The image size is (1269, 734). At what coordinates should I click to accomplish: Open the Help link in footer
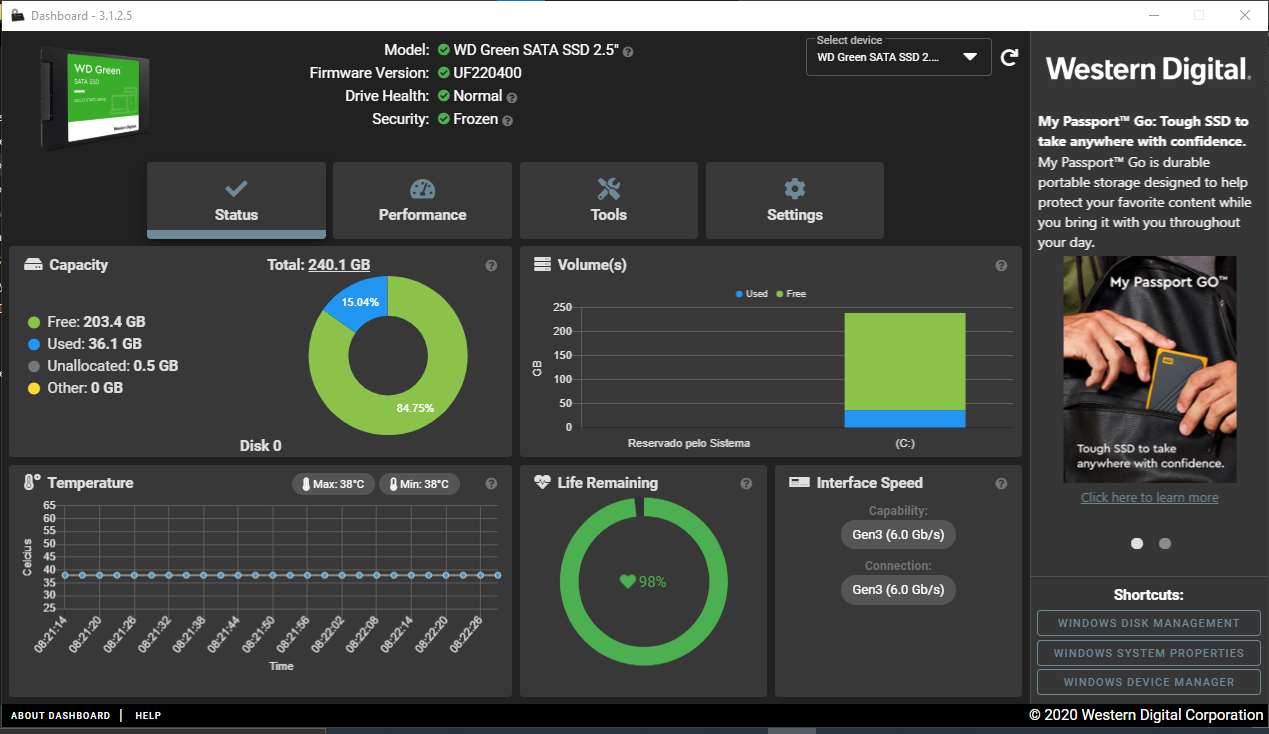pos(148,715)
